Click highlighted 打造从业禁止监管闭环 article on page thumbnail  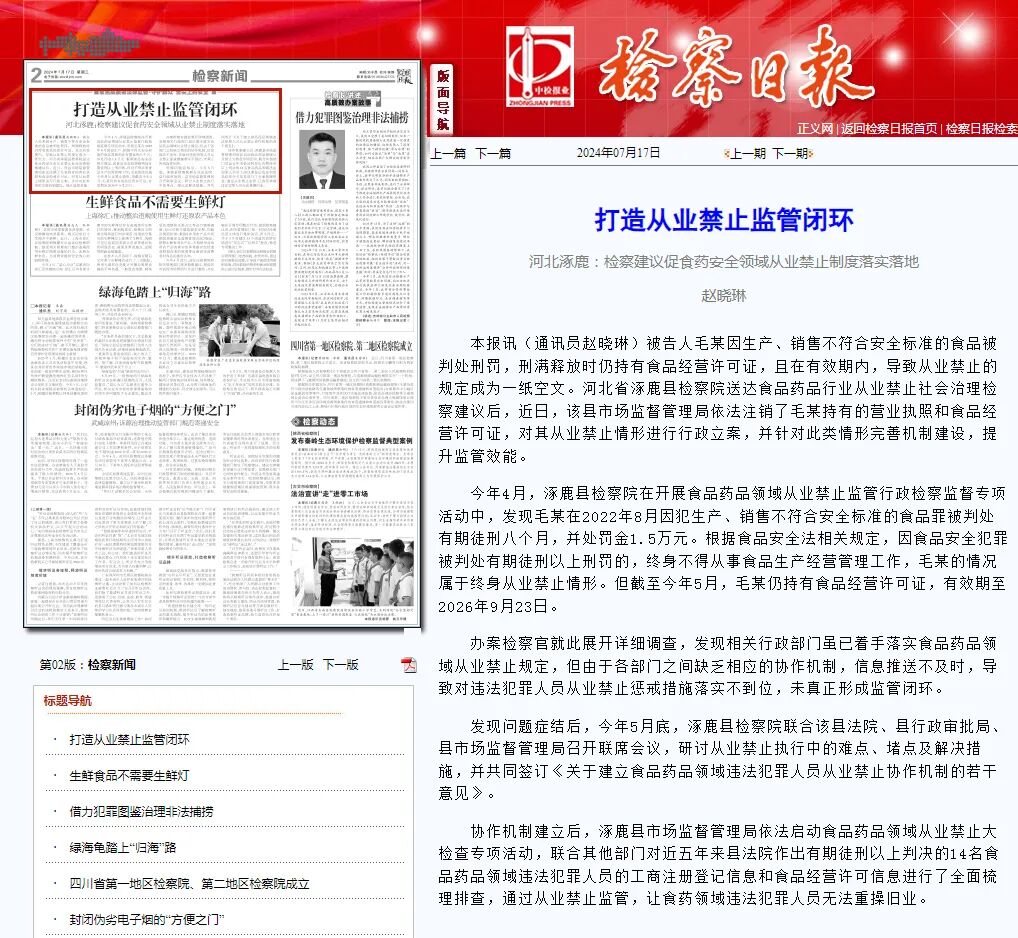pyautogui.click(x=156, y=141)
